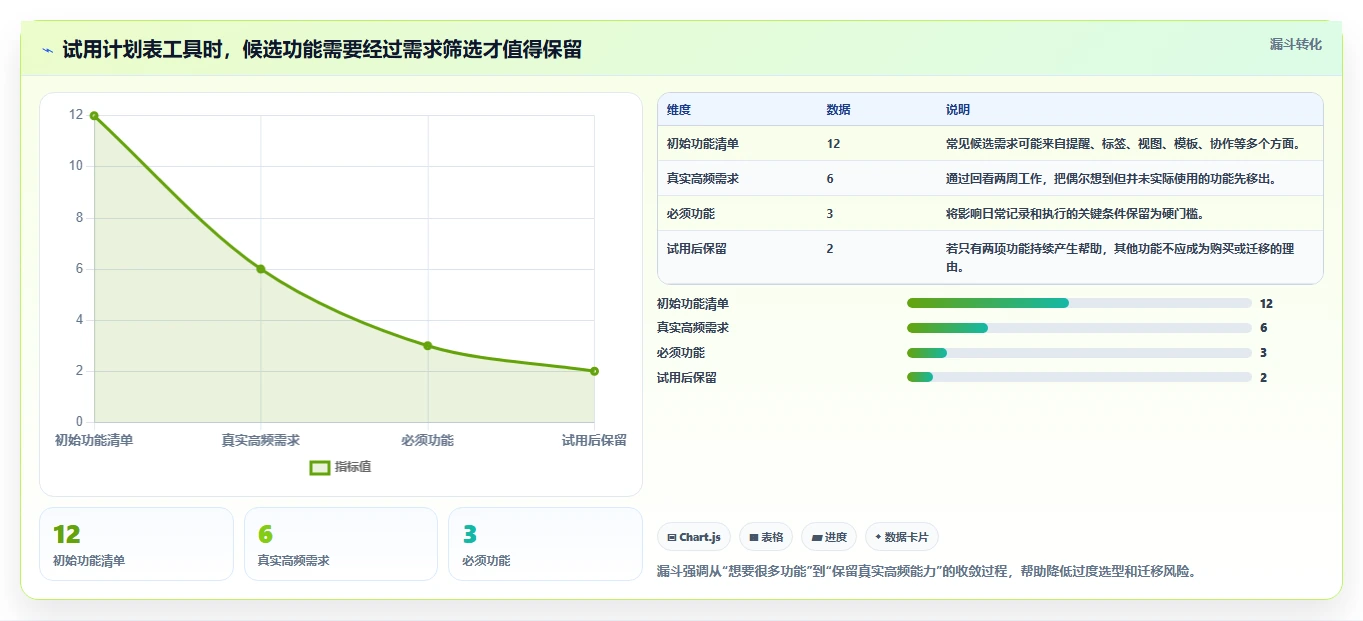Click the 真实高频需求 progress bar
Image resolution: width=1363 pixels, height=621 pixels.
click(x=1079, y=328)
